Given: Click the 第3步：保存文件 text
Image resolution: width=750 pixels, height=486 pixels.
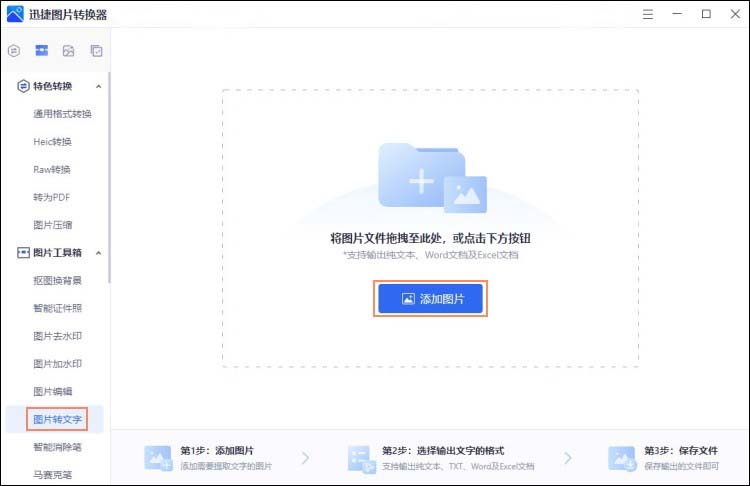Looking at the screenshot, I should pyautogui.click(x=681, y=451).
